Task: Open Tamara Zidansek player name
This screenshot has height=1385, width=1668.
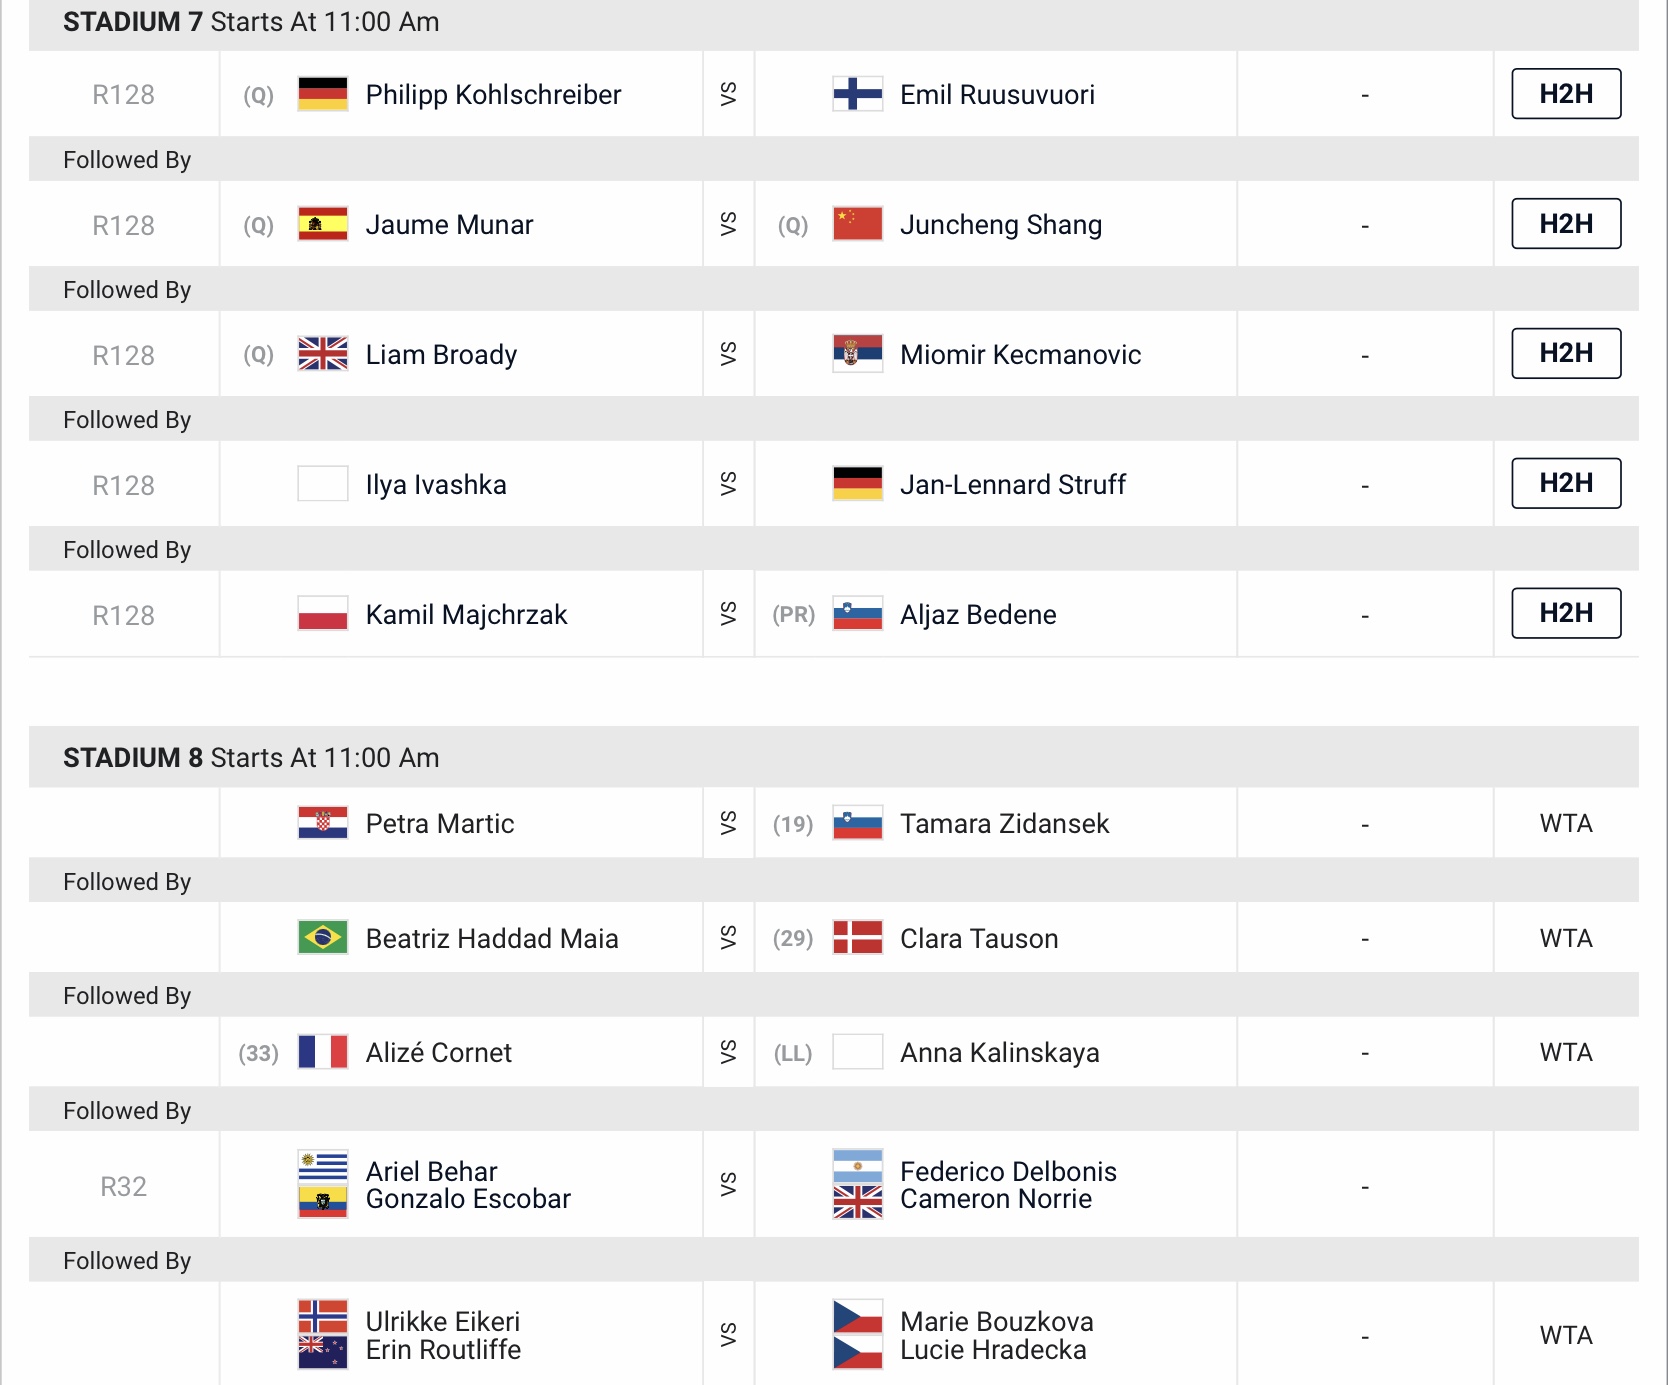Action: (x=1004, y=824)
